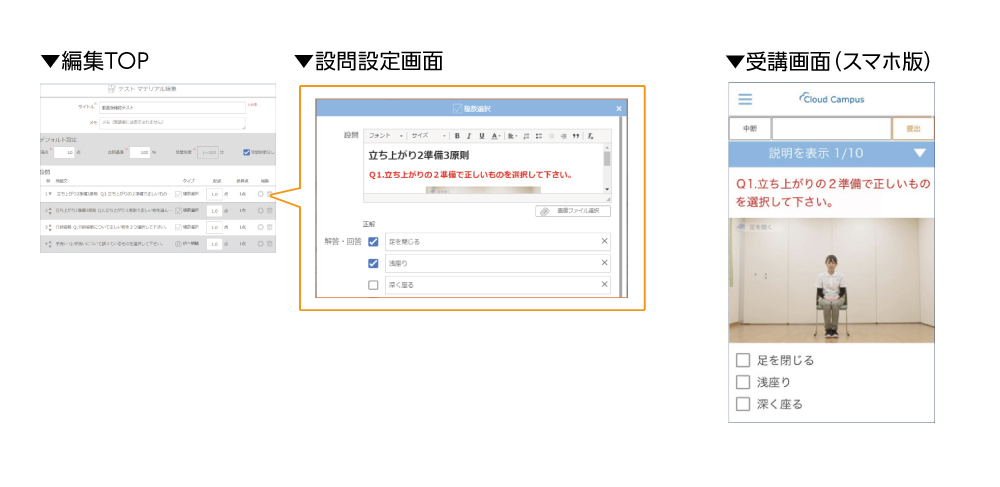Click the reorder arrow on question row 1
Screen dimensions: 1000x487
click(x=50, y=194)
